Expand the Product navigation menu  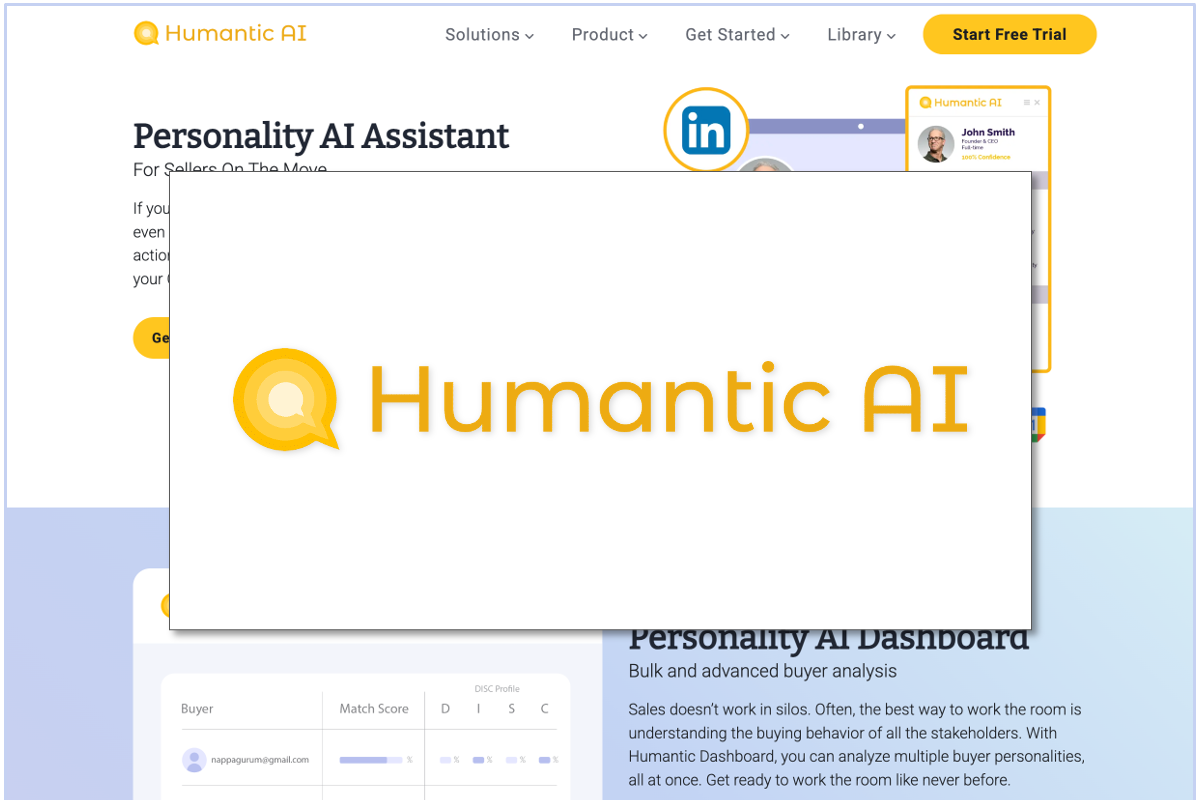609,35
